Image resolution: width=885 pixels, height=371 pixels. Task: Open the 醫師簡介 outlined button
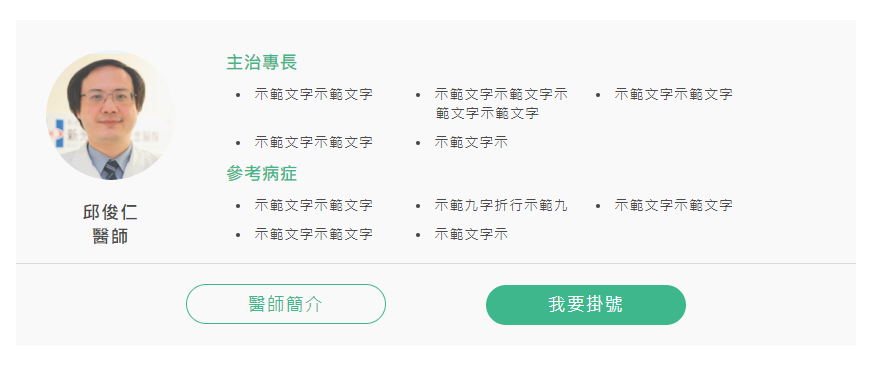pos(286,304)
